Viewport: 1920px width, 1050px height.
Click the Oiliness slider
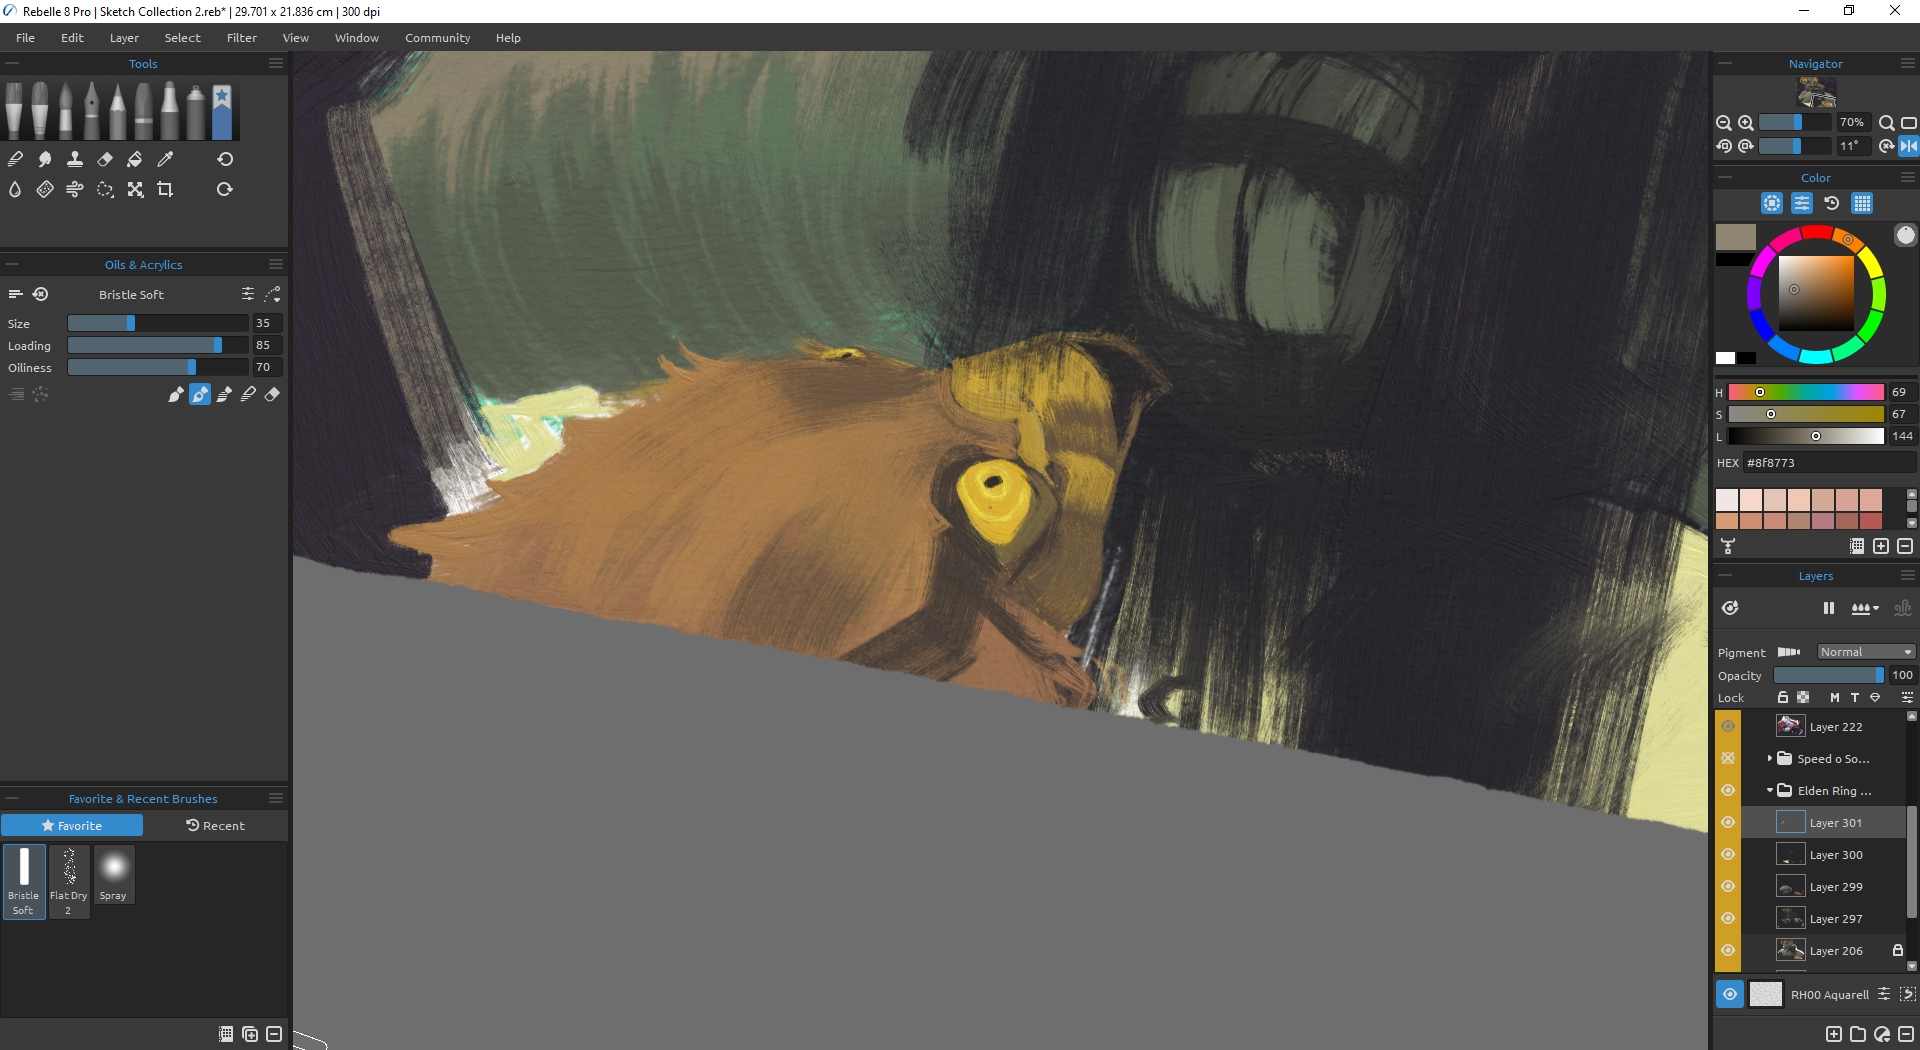point(157,367)
